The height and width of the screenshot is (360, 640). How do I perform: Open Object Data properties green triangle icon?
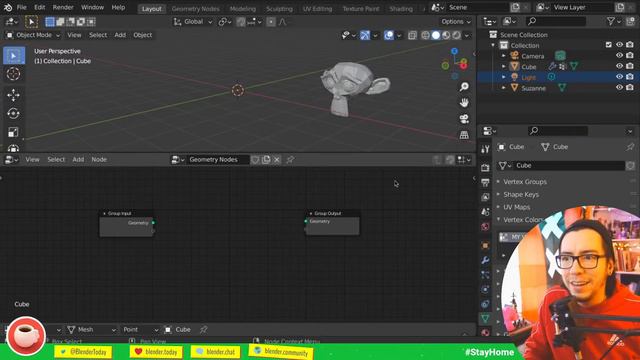[x=485, y=318]
